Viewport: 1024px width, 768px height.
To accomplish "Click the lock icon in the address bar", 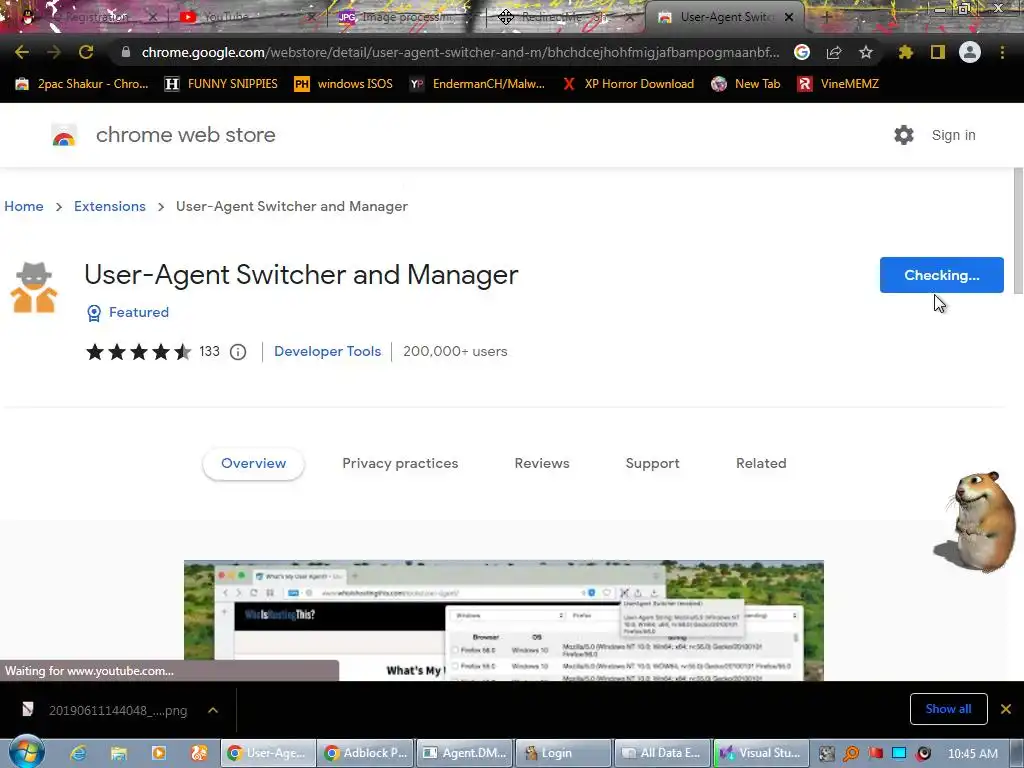I will tap(125, 52).
